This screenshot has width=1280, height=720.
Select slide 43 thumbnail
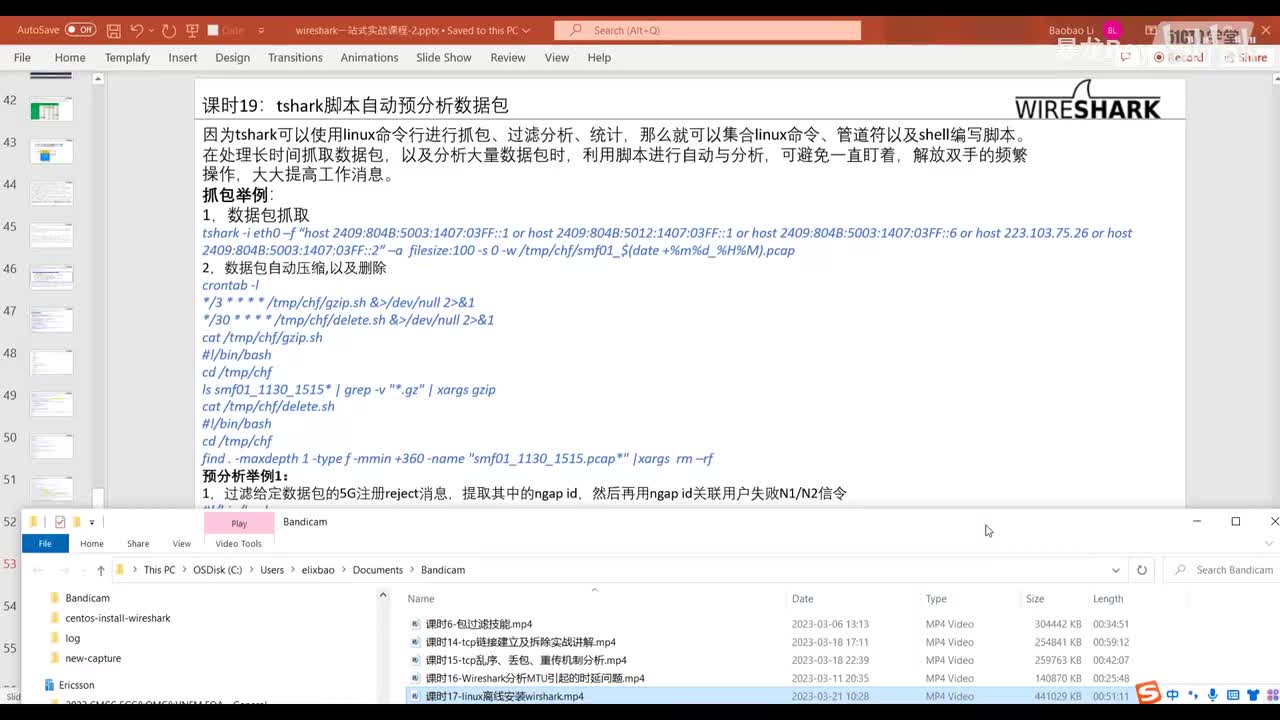[x=51, y=152]
